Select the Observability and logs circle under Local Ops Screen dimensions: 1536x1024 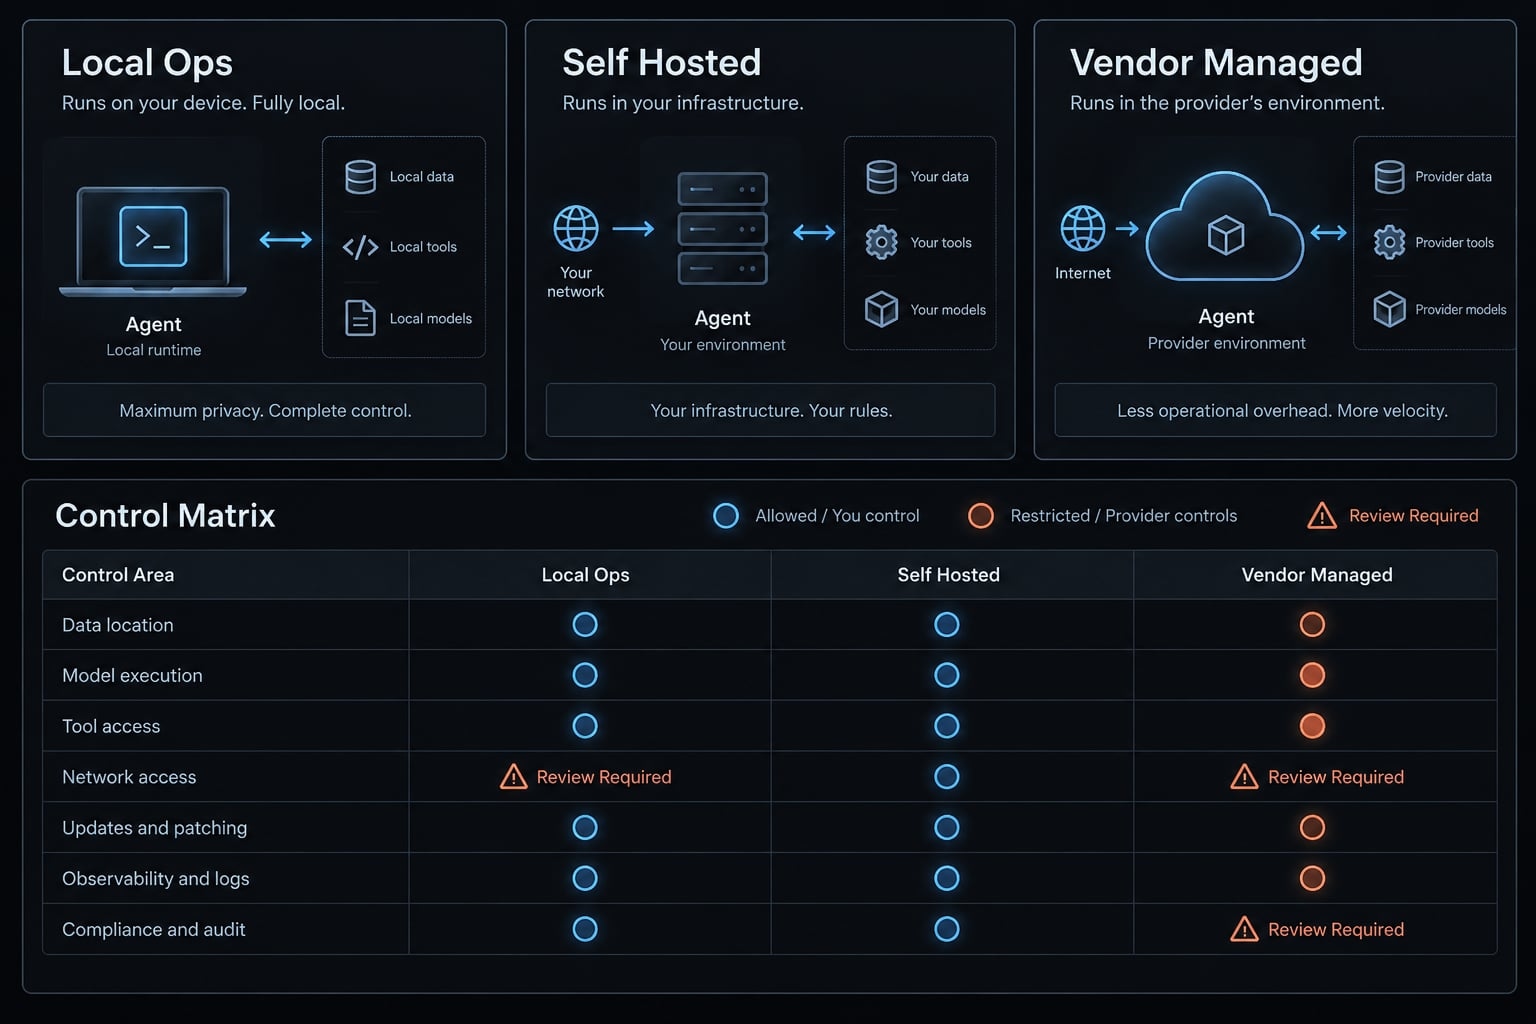click(585, 878)
